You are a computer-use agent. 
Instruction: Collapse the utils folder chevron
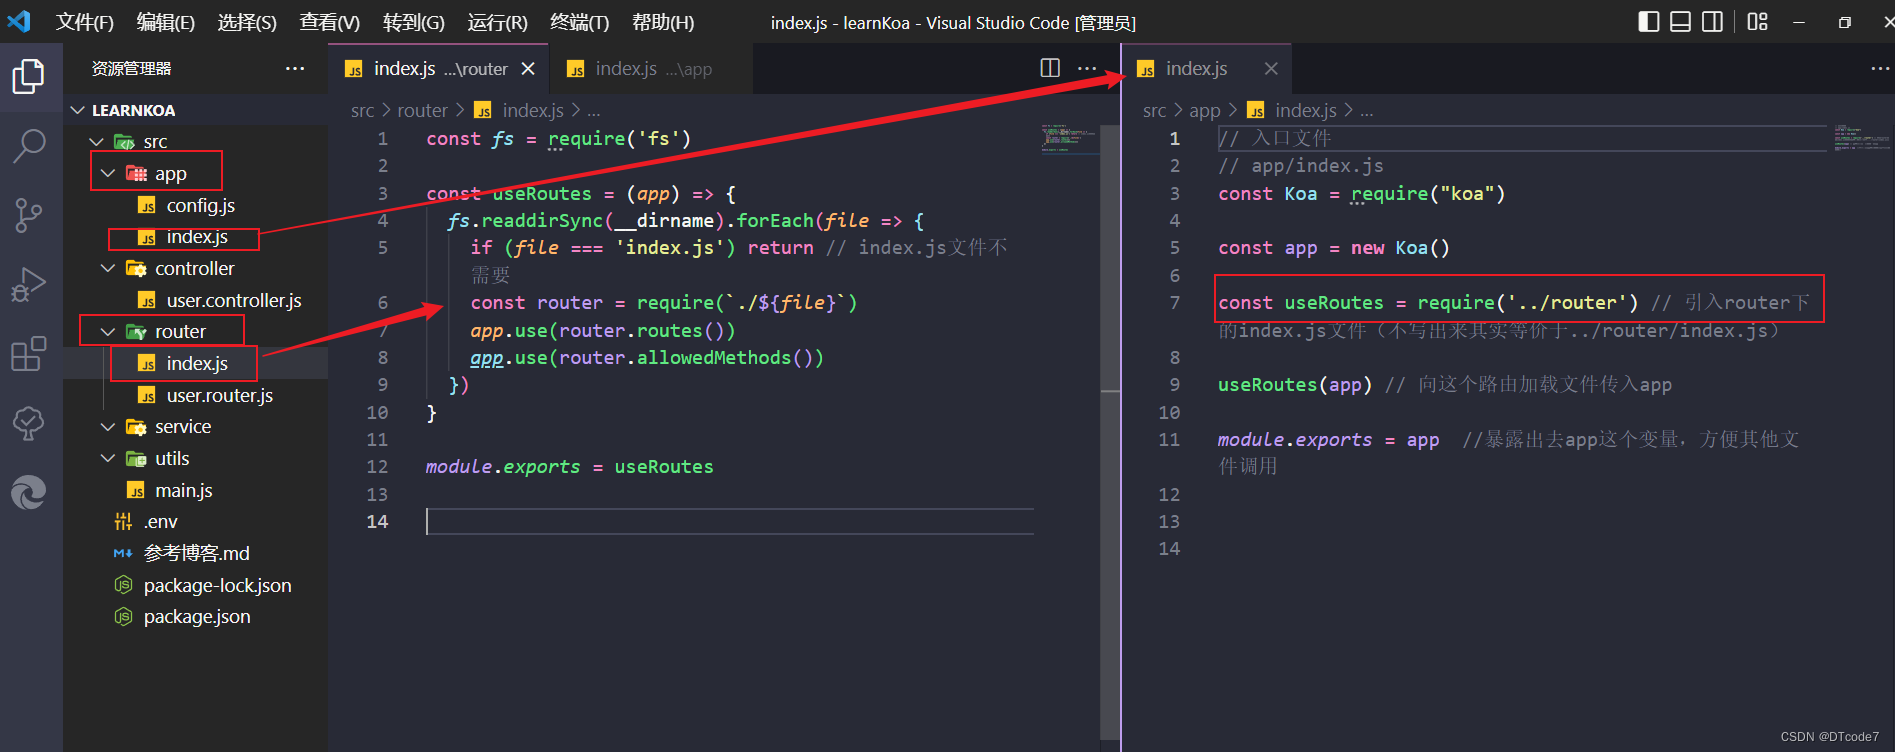pos(108,458)
